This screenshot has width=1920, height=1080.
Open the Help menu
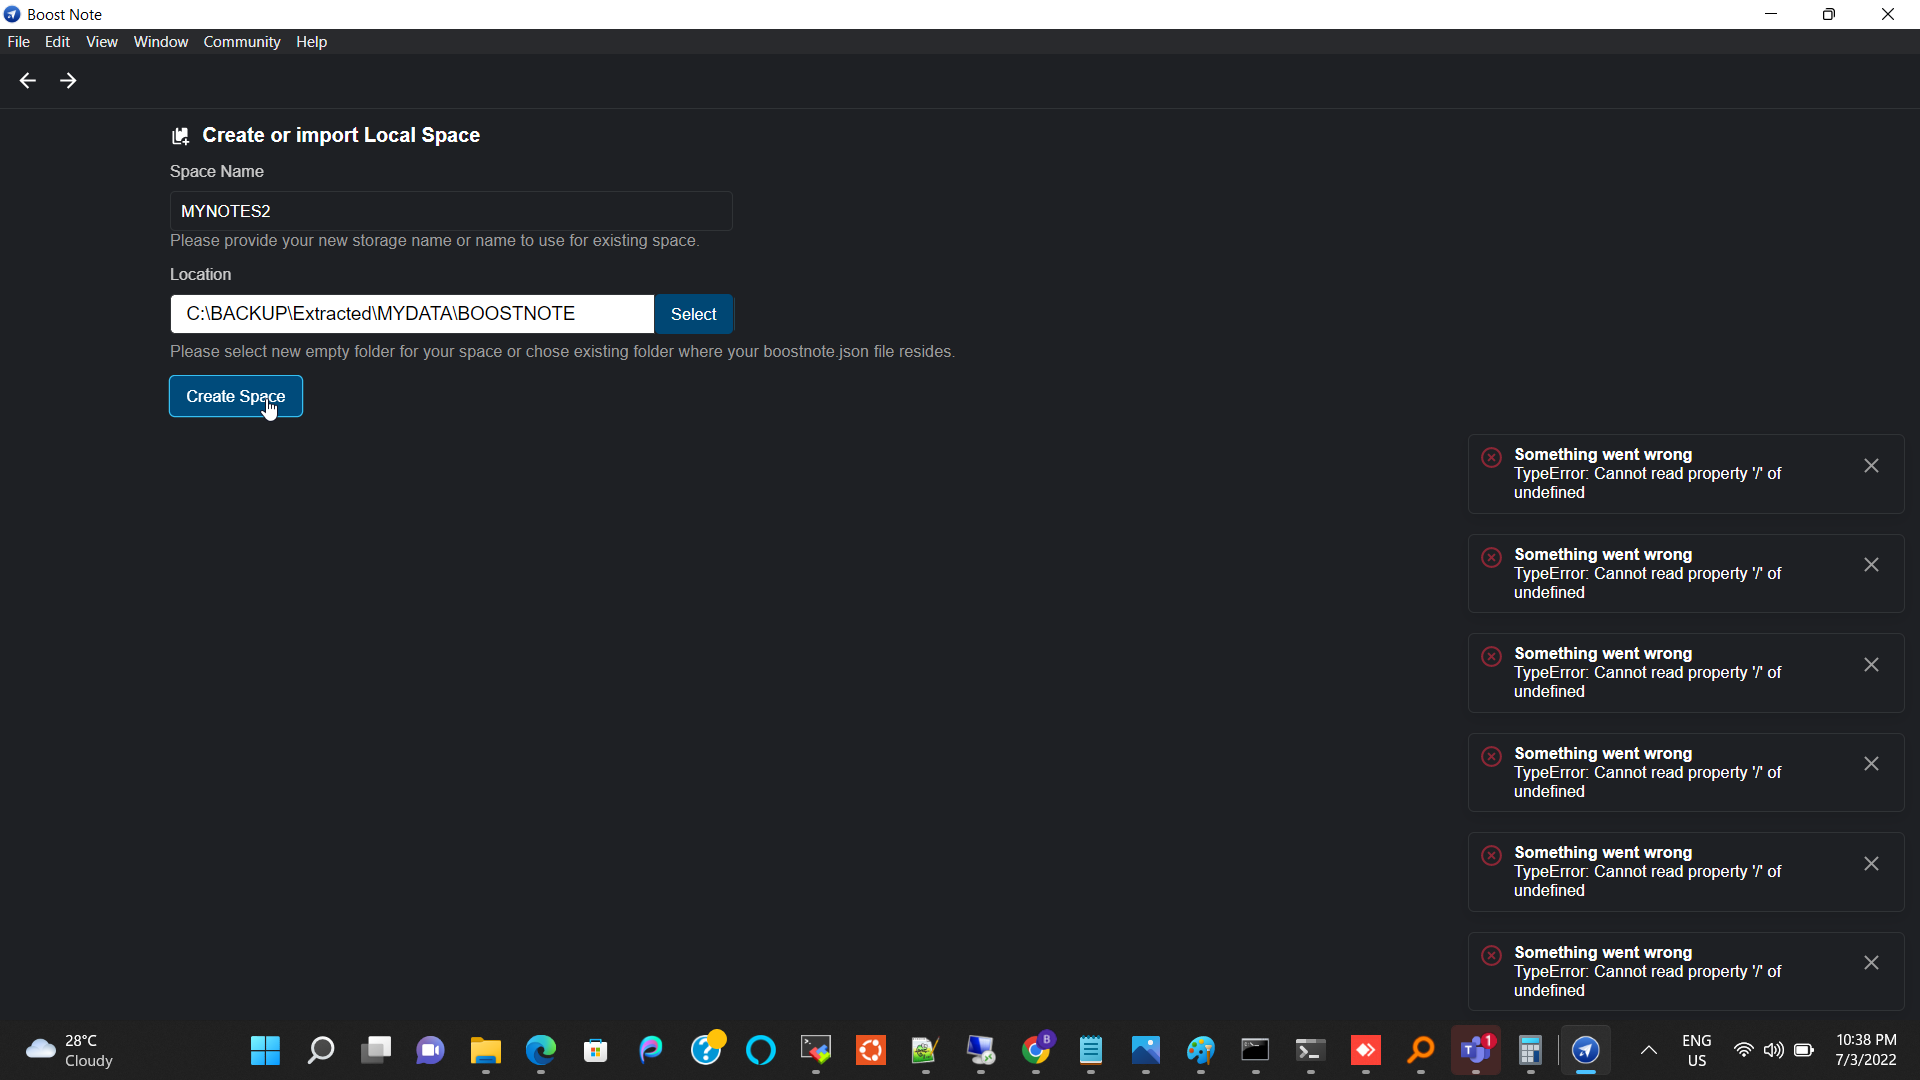[312, 42]
